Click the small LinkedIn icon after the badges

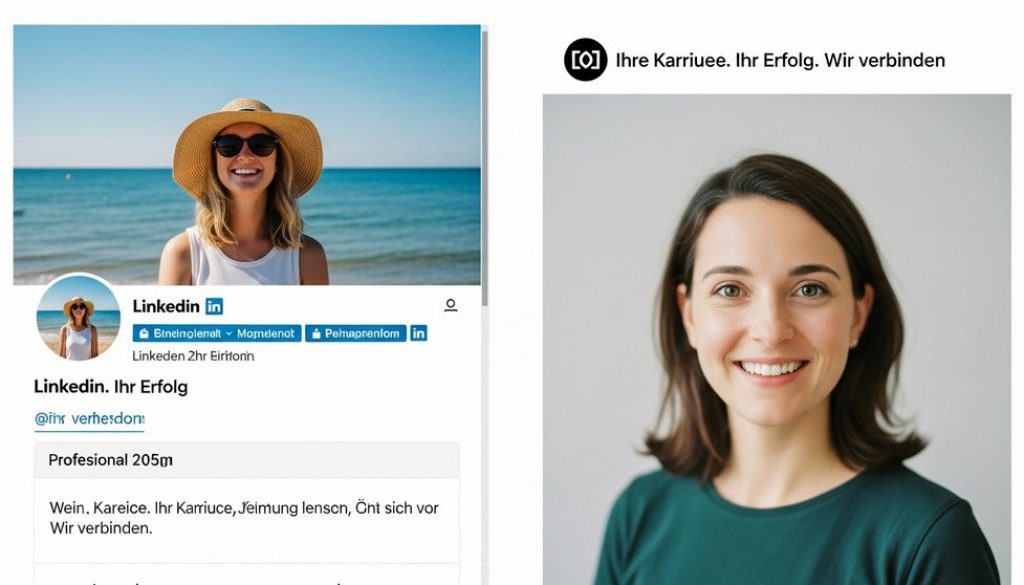419,333
